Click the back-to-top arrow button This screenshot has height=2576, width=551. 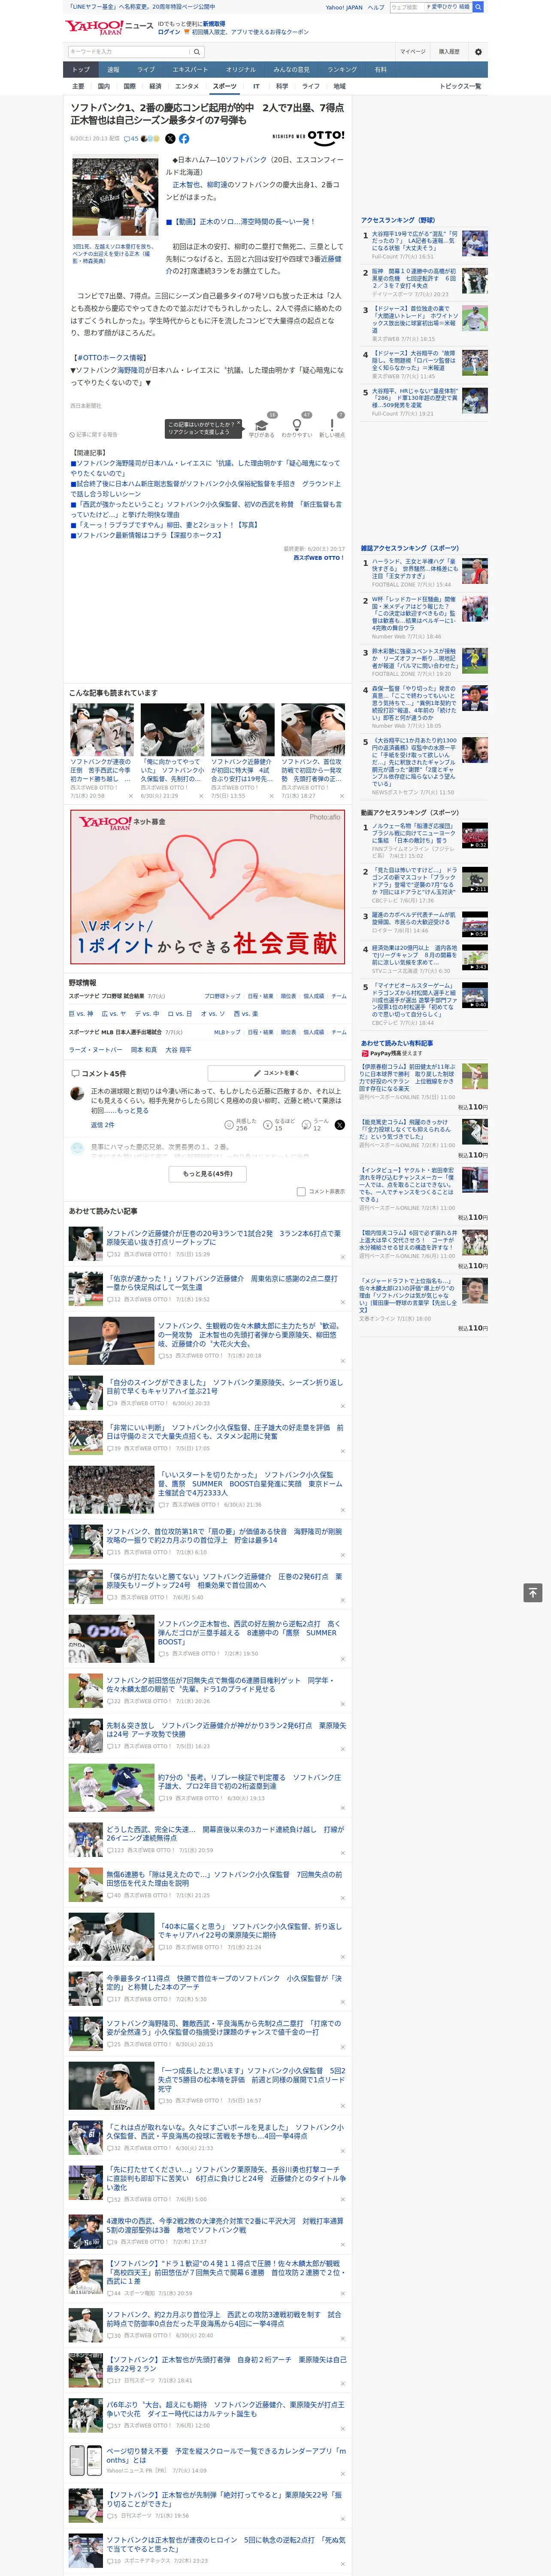532,1592
